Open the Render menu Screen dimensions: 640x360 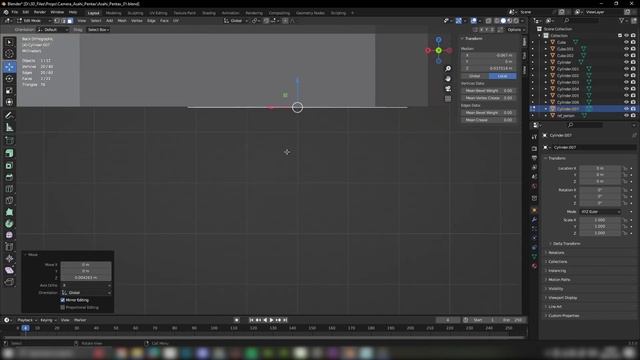tap(40, 12)
